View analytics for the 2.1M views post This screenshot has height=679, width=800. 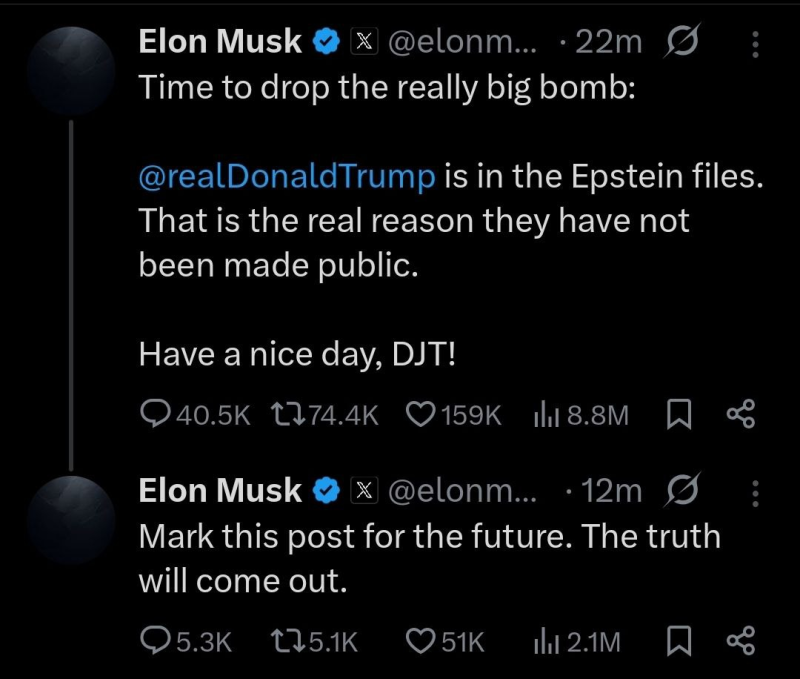(x=544, y=641)
